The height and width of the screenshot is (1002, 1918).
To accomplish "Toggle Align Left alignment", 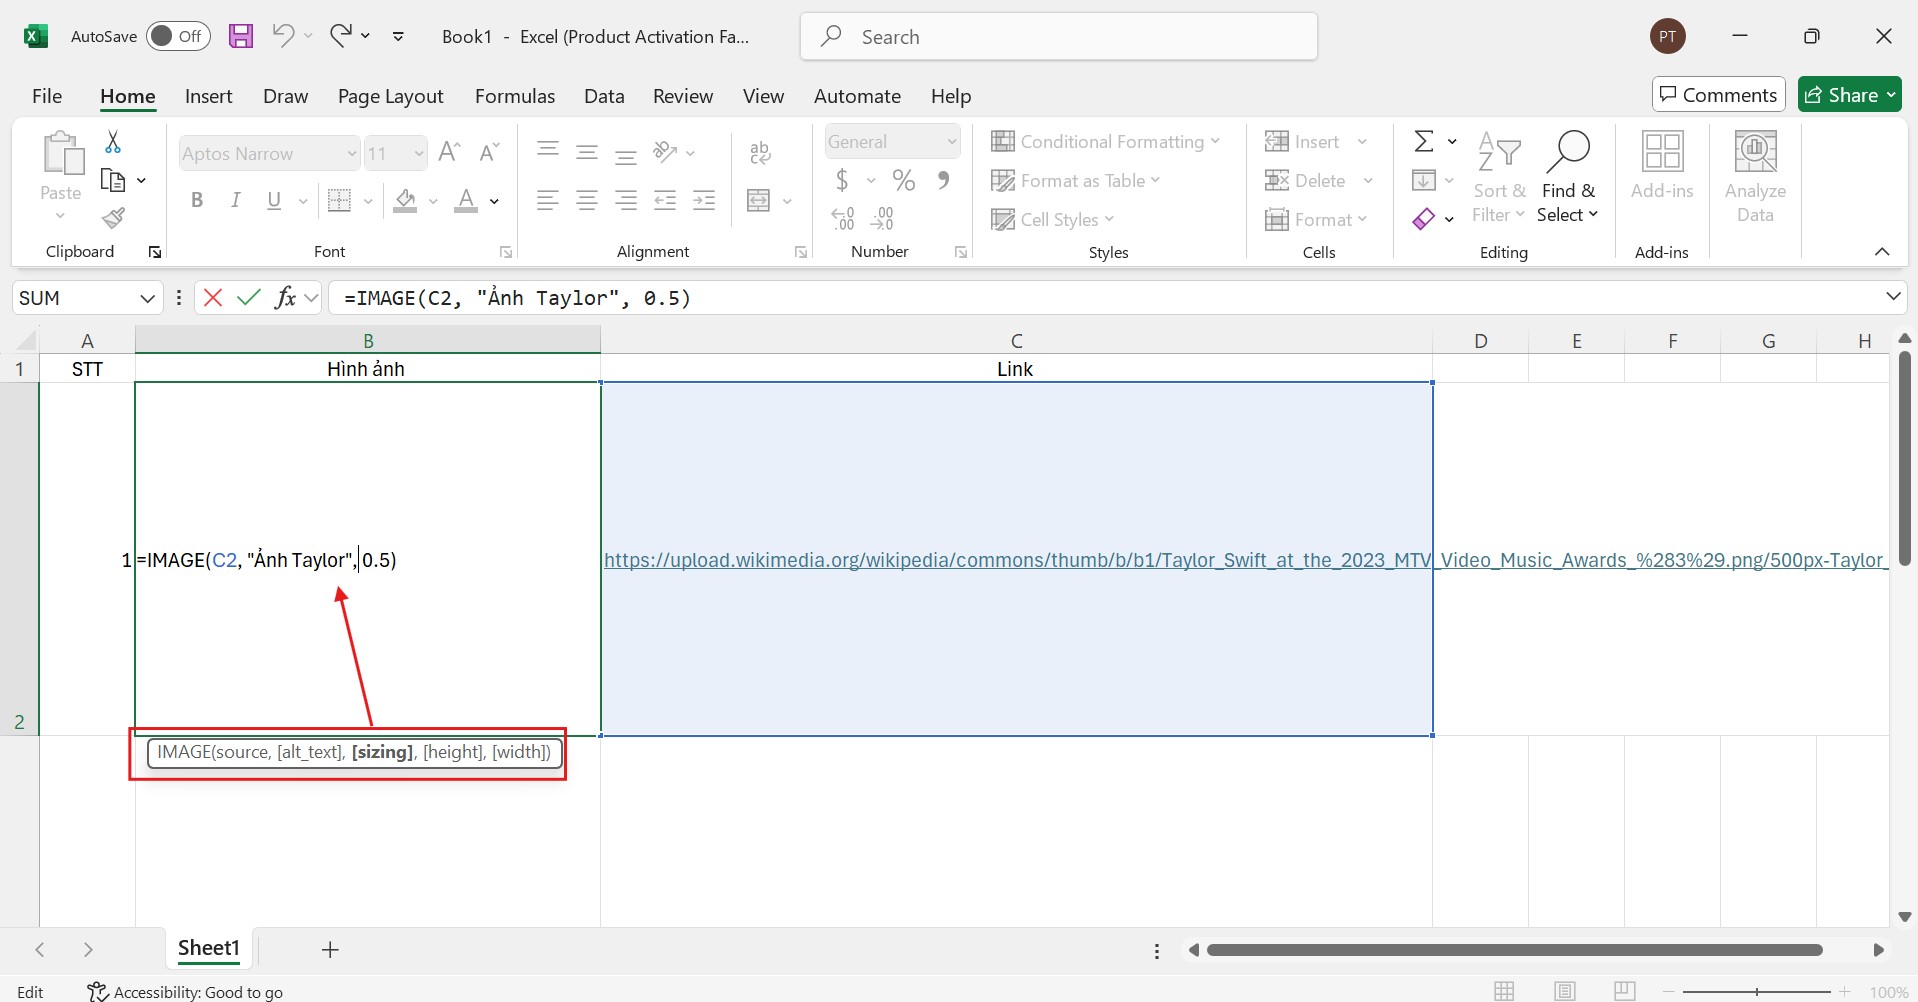I will coord(547,200).
